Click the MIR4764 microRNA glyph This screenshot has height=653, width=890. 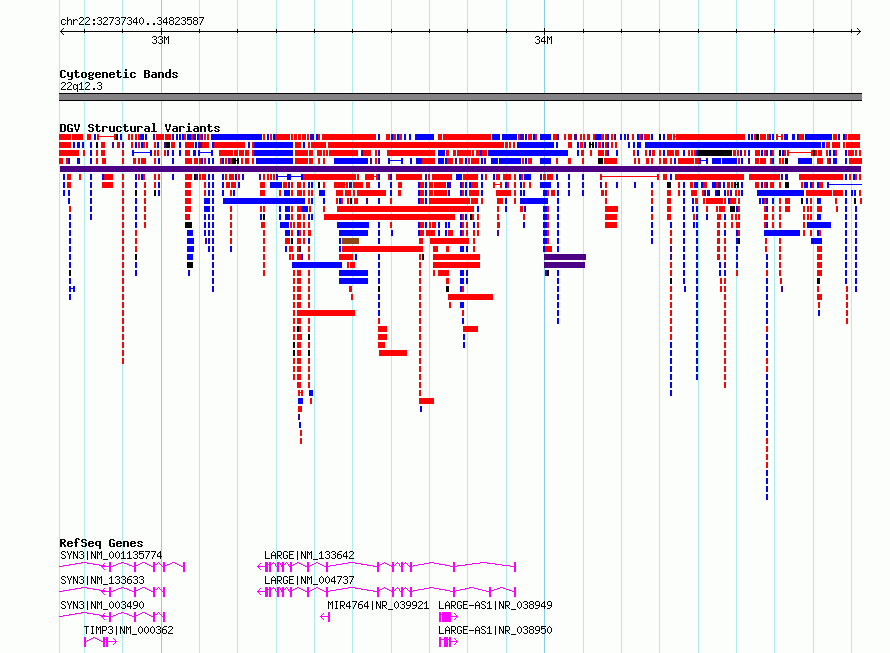click(x=325, y=617)
